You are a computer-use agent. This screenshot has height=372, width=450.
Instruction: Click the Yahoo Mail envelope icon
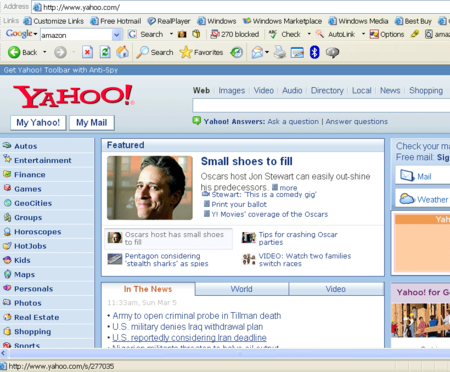click(407, 175)
